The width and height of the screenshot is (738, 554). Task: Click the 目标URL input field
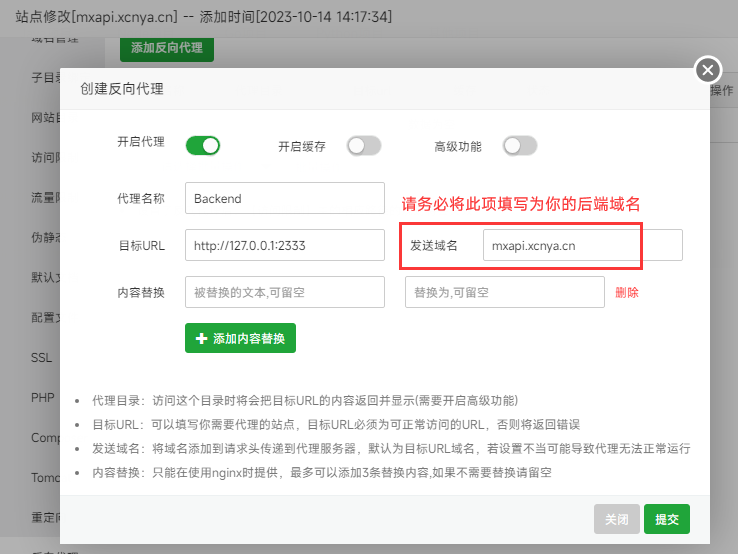[x=284, y=245]
